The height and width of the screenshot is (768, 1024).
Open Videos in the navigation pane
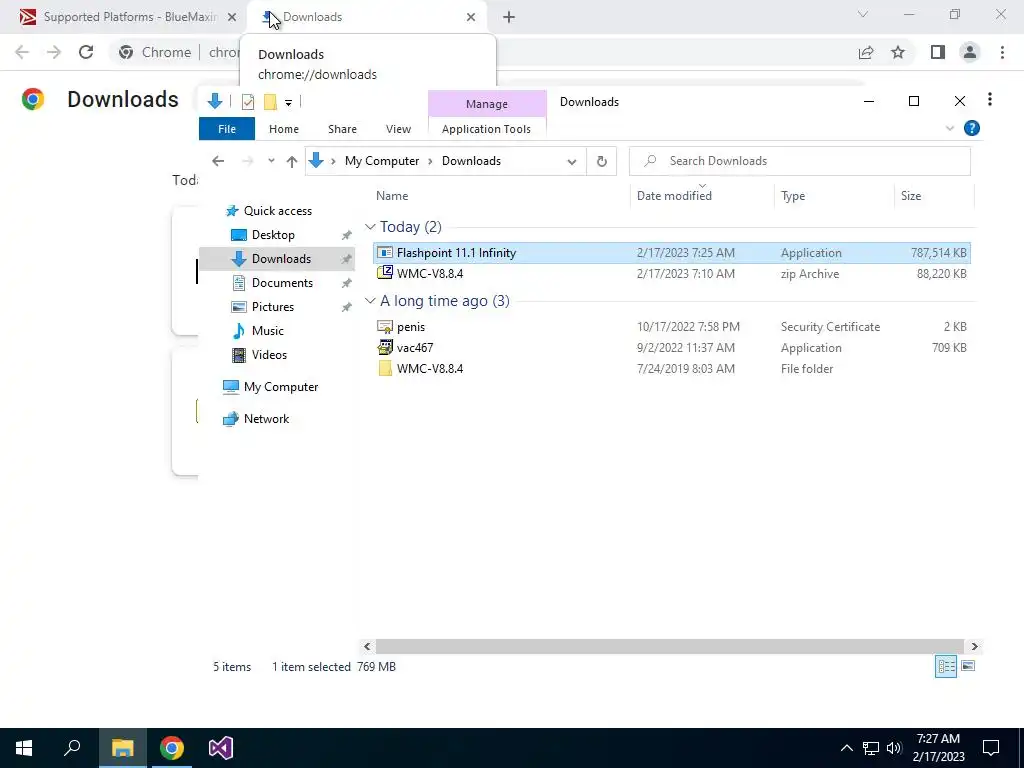click(x=269, y=355)
